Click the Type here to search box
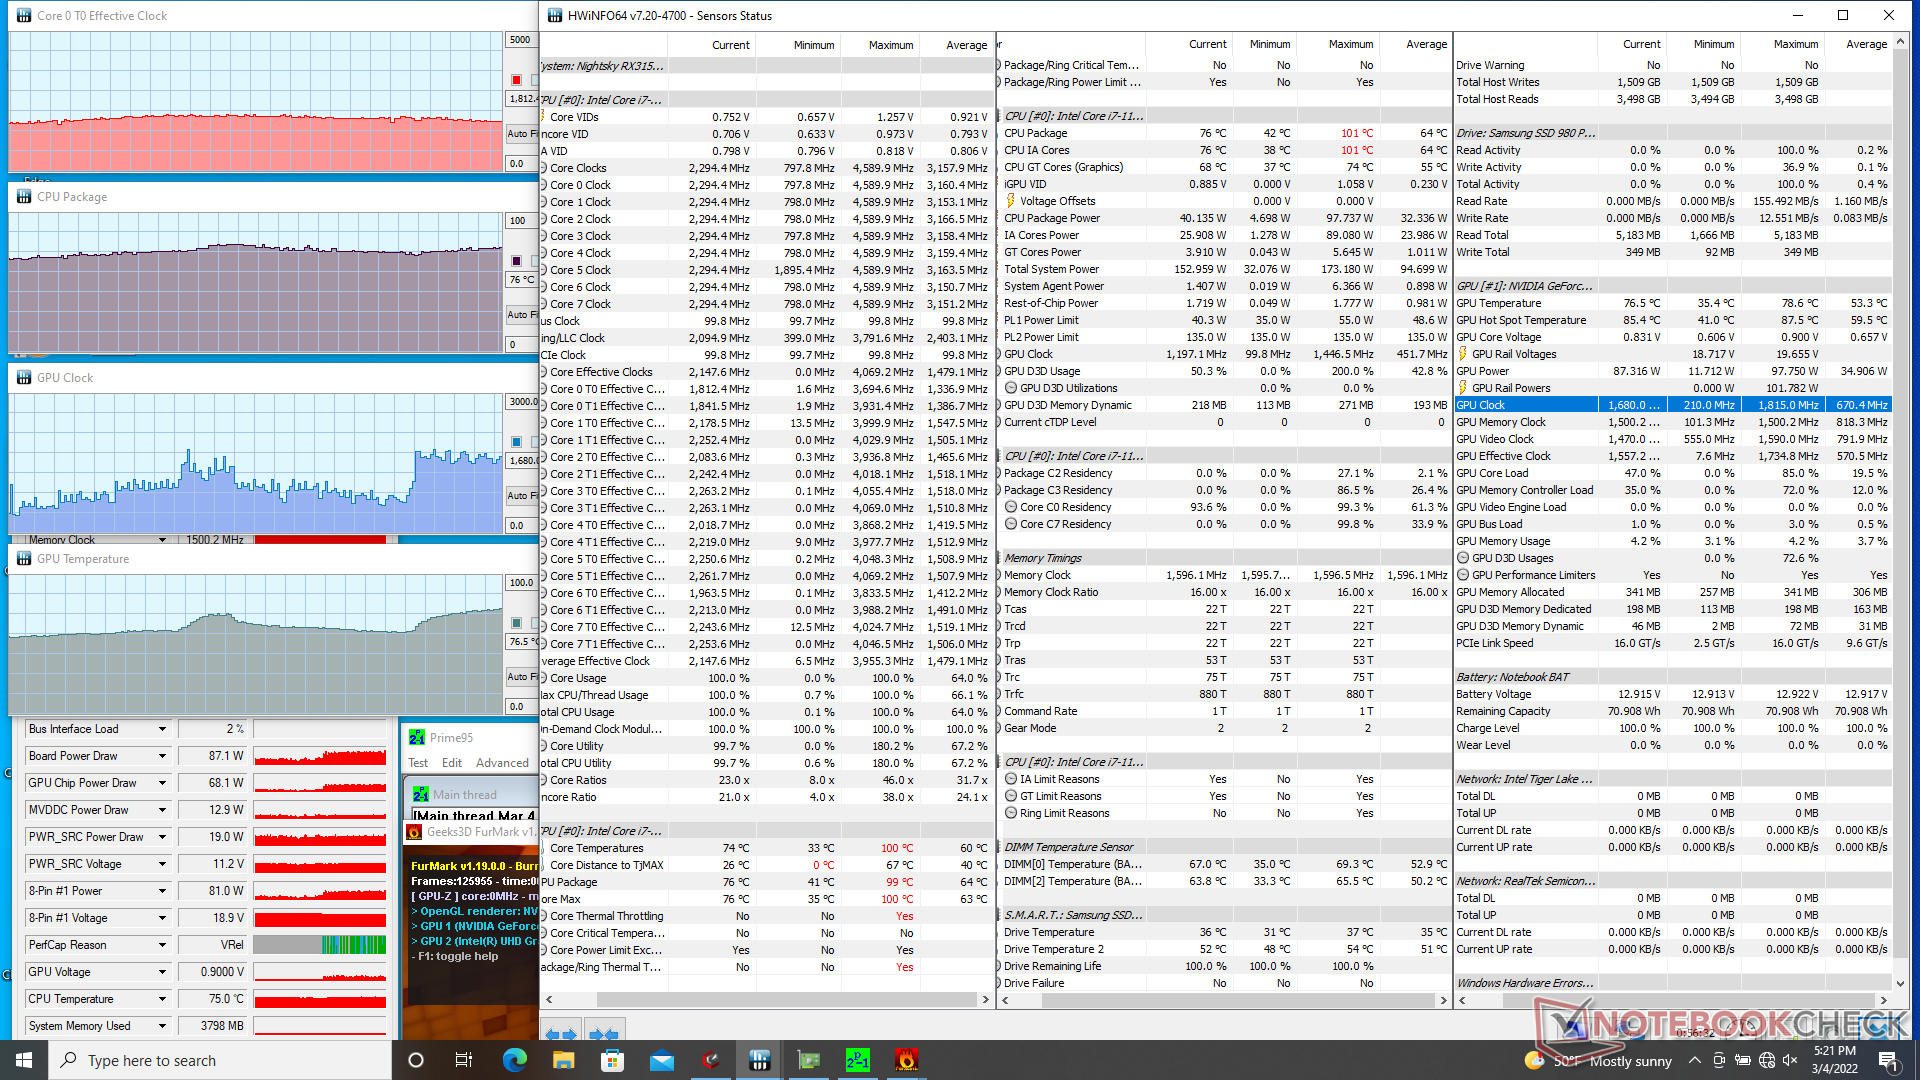1920x1080 pixels. point(220,1060)
